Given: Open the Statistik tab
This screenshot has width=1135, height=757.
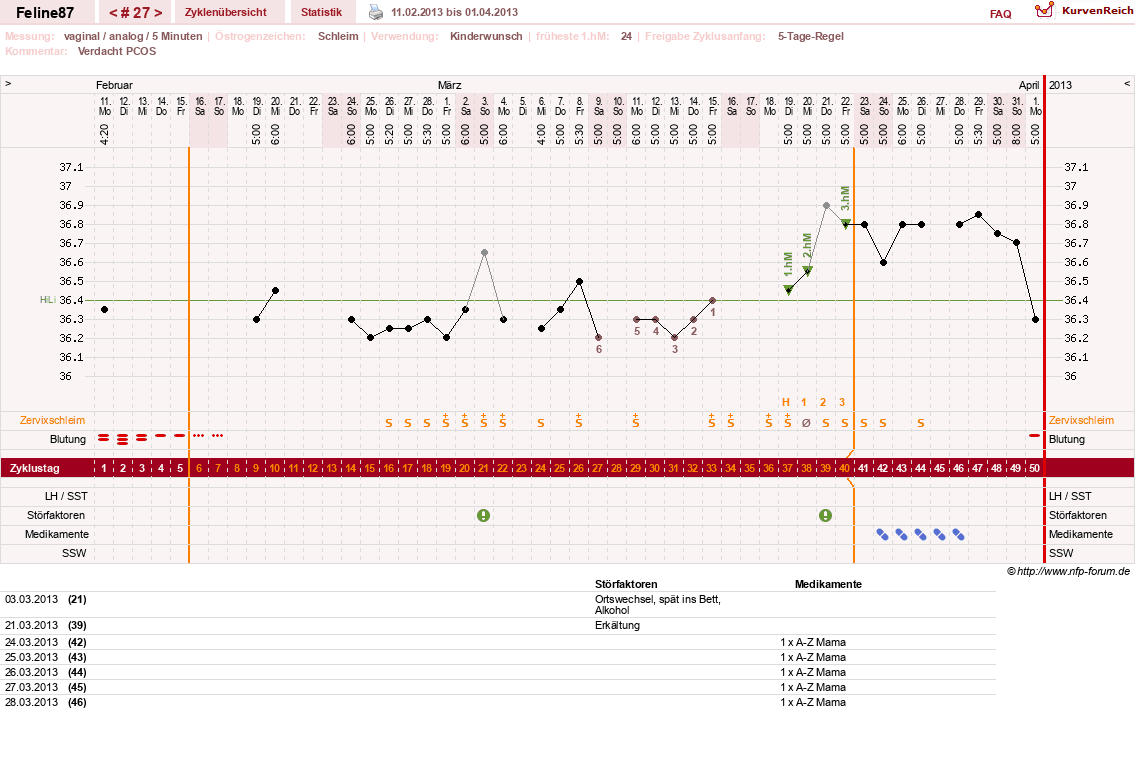Looking at the screenshot, I should click(321, 12).
